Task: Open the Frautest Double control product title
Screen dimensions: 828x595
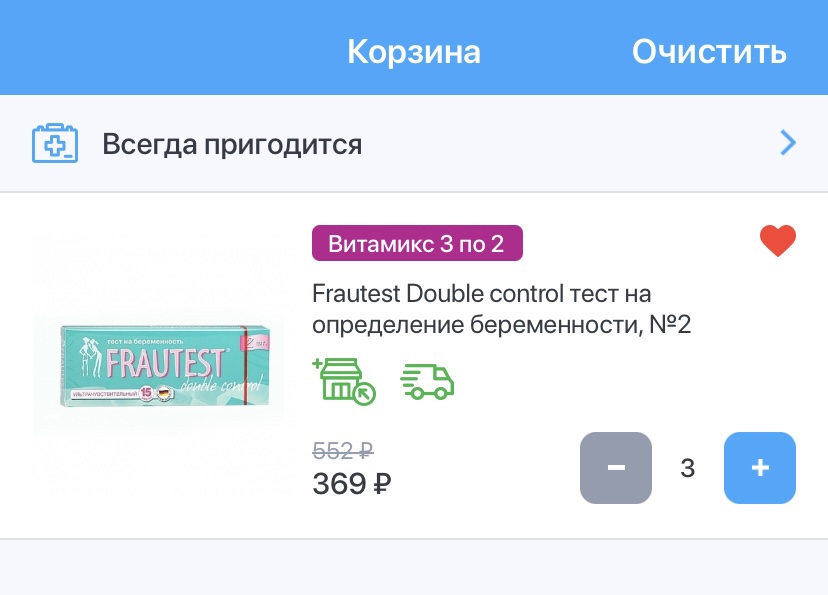Action: pyautogui.click(x=501, y=309)
